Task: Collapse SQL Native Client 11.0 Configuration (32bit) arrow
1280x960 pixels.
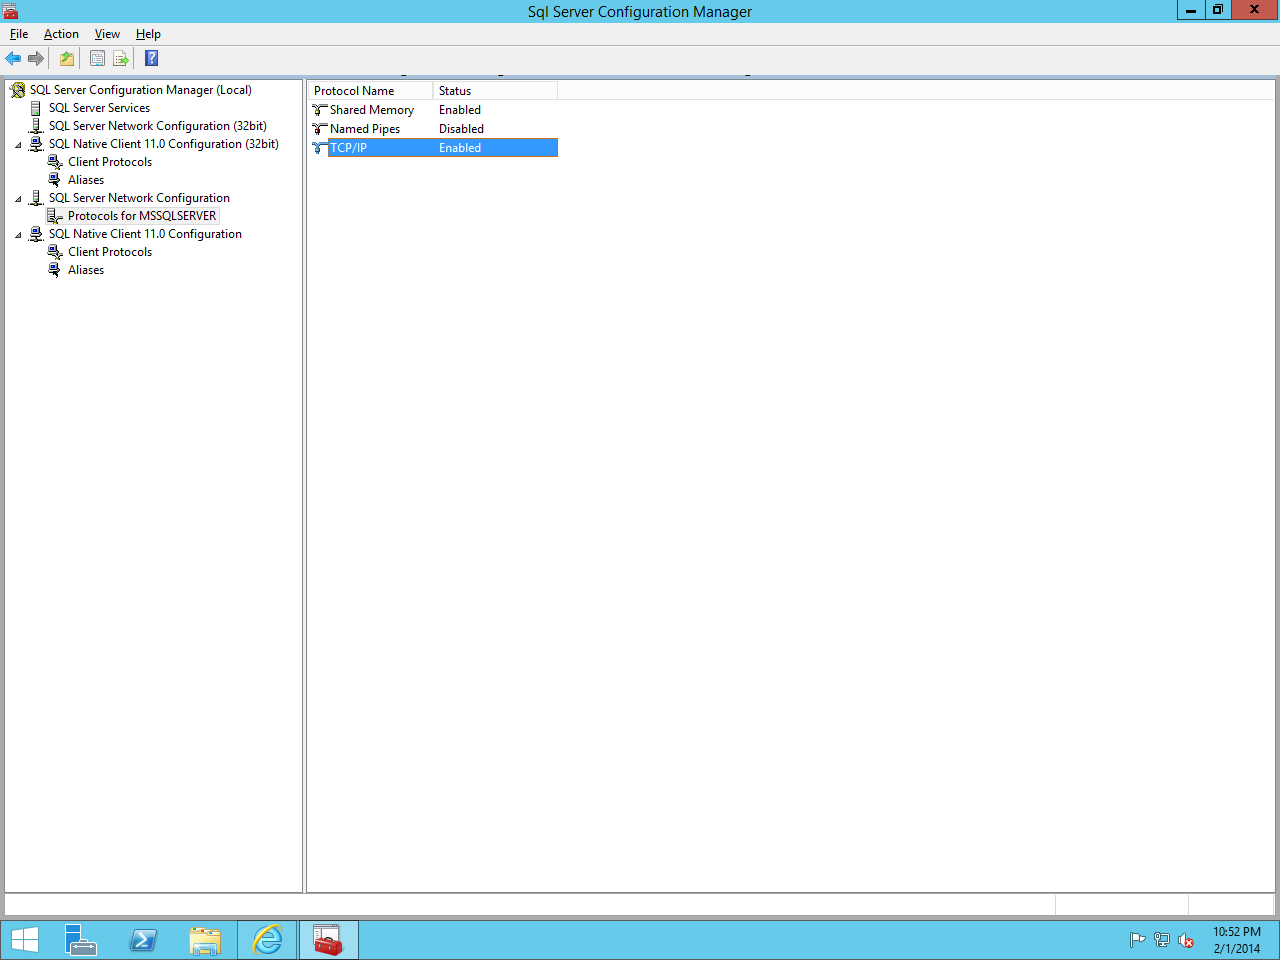Action: 18,145
